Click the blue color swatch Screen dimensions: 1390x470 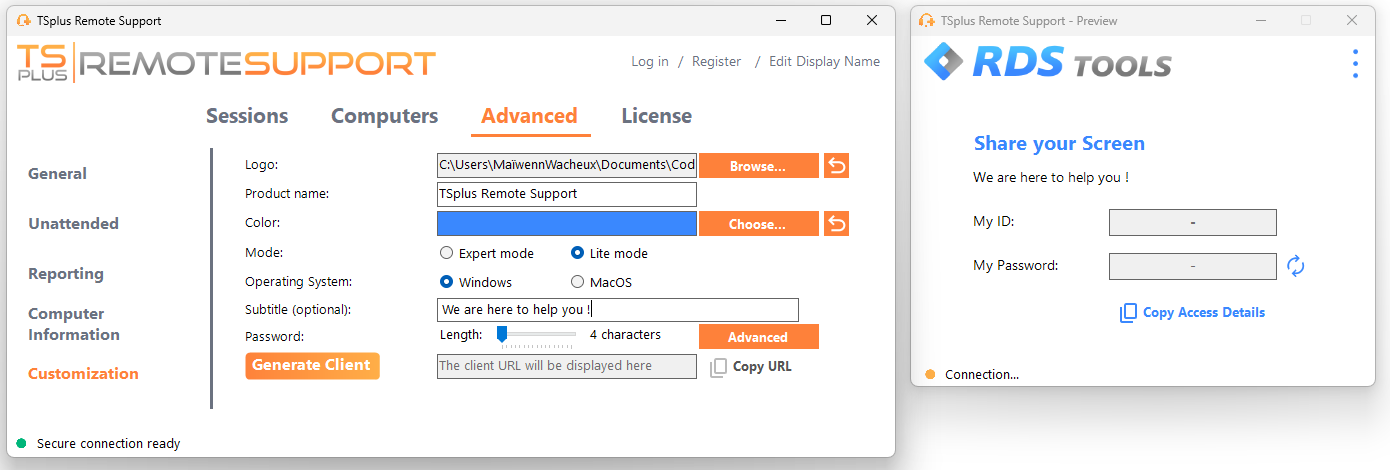click(566, 224)
